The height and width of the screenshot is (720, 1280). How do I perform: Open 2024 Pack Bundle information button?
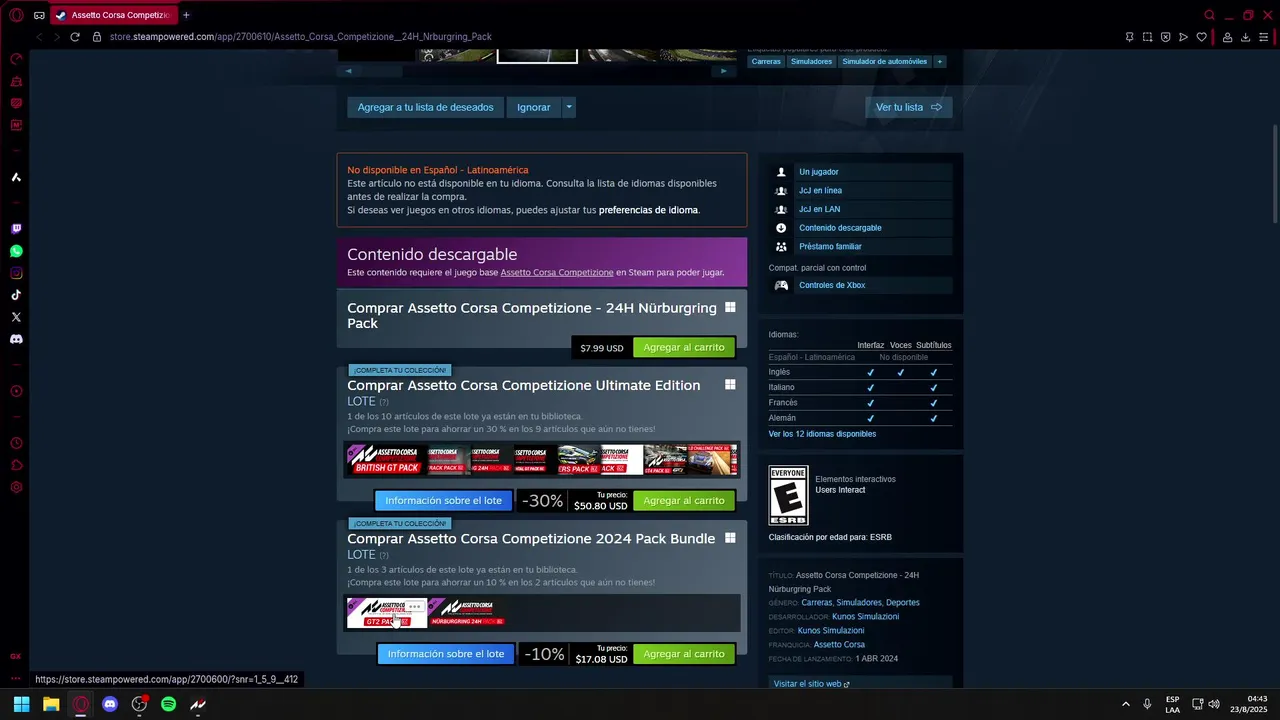click(446, 654)
